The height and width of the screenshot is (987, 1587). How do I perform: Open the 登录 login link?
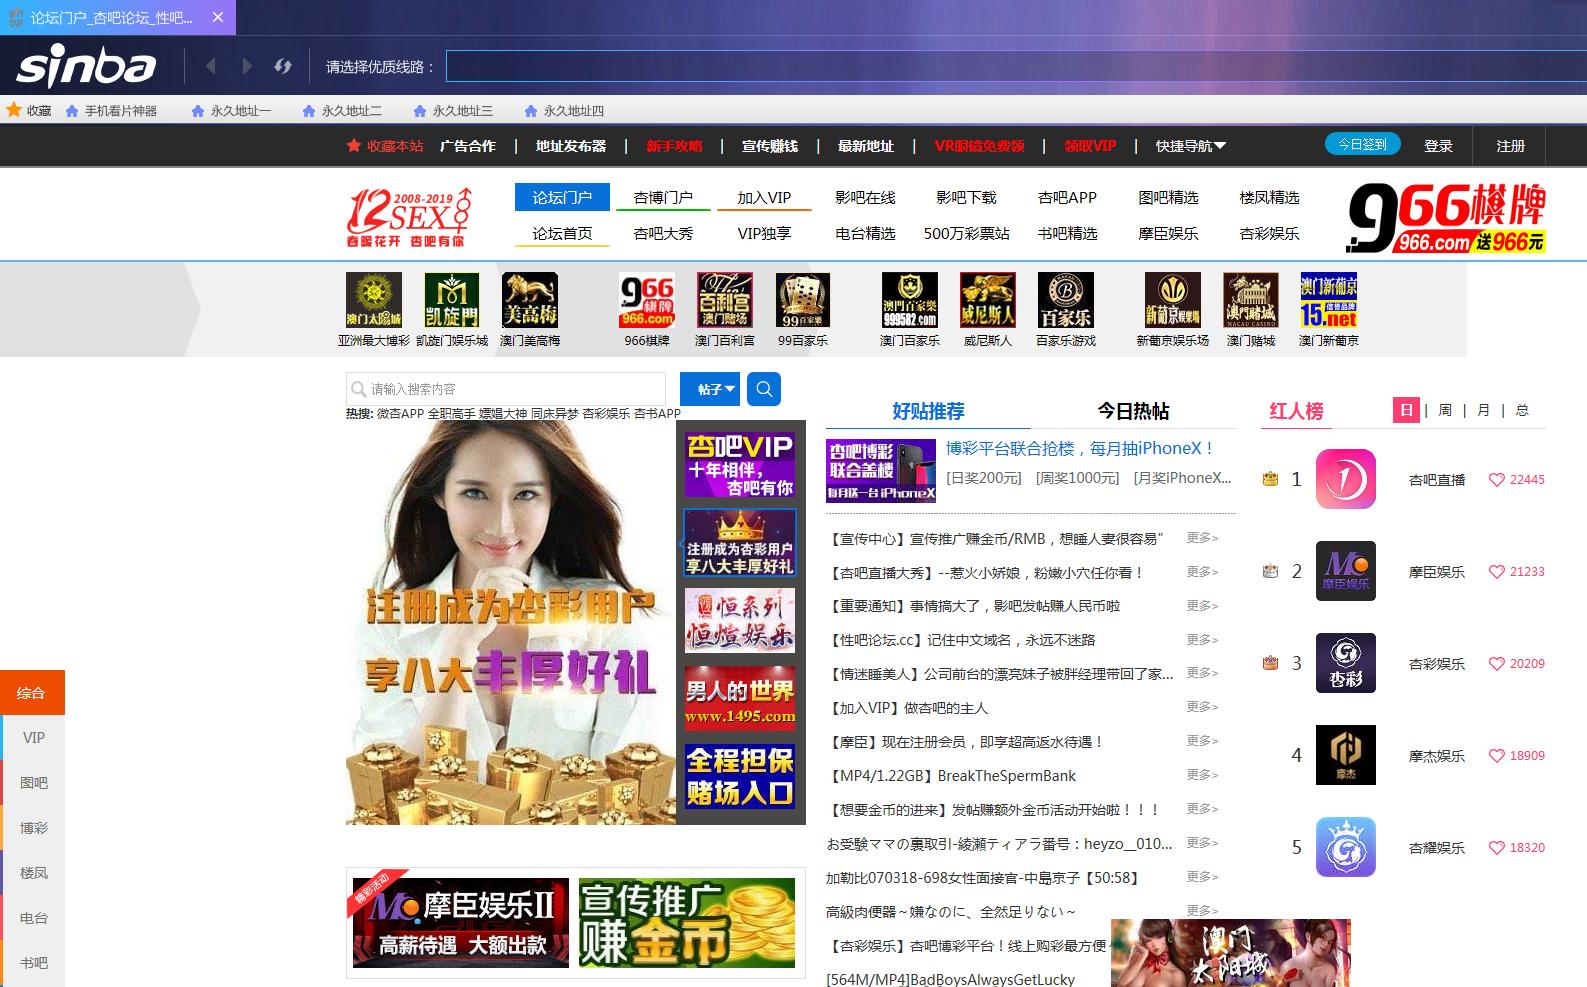(x=1438, y=146)
